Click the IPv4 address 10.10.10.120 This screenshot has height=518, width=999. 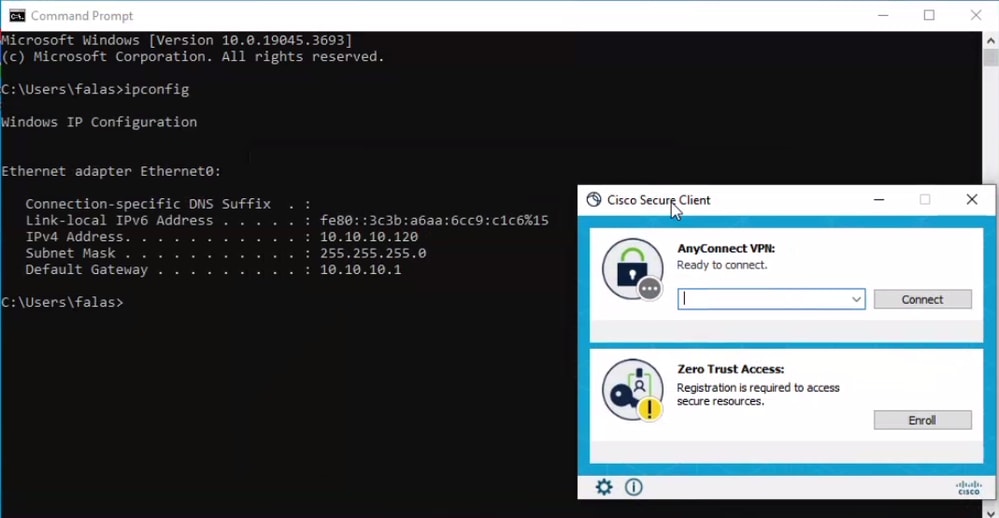369,237
